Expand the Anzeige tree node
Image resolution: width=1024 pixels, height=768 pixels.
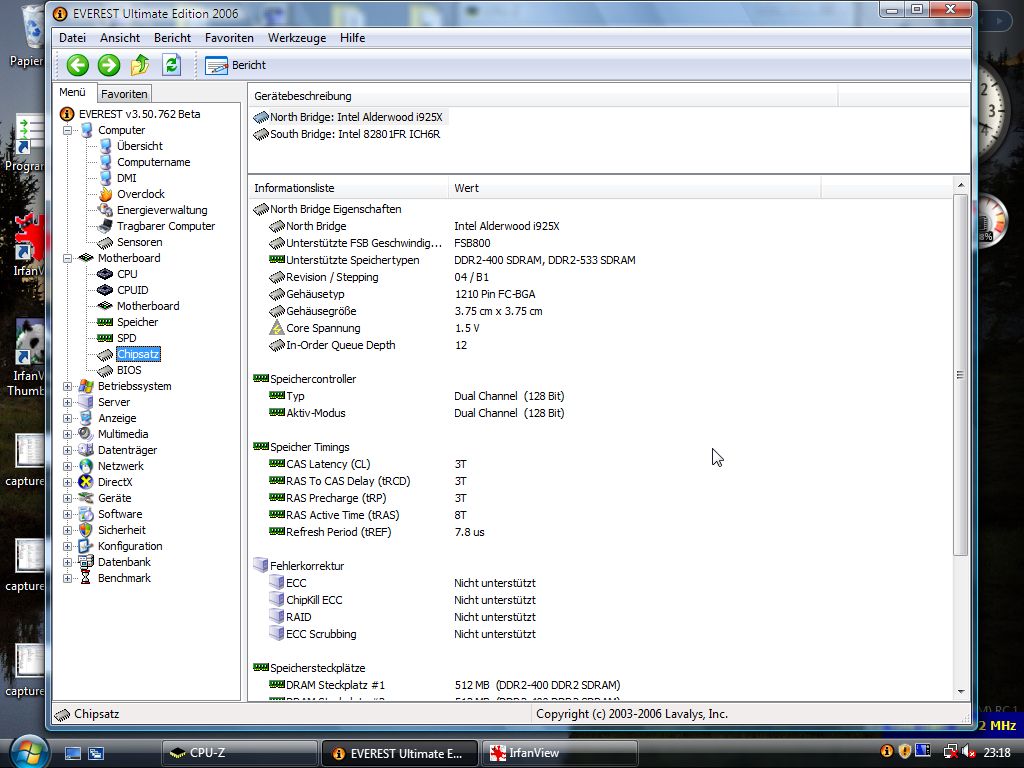coord(67,419)
